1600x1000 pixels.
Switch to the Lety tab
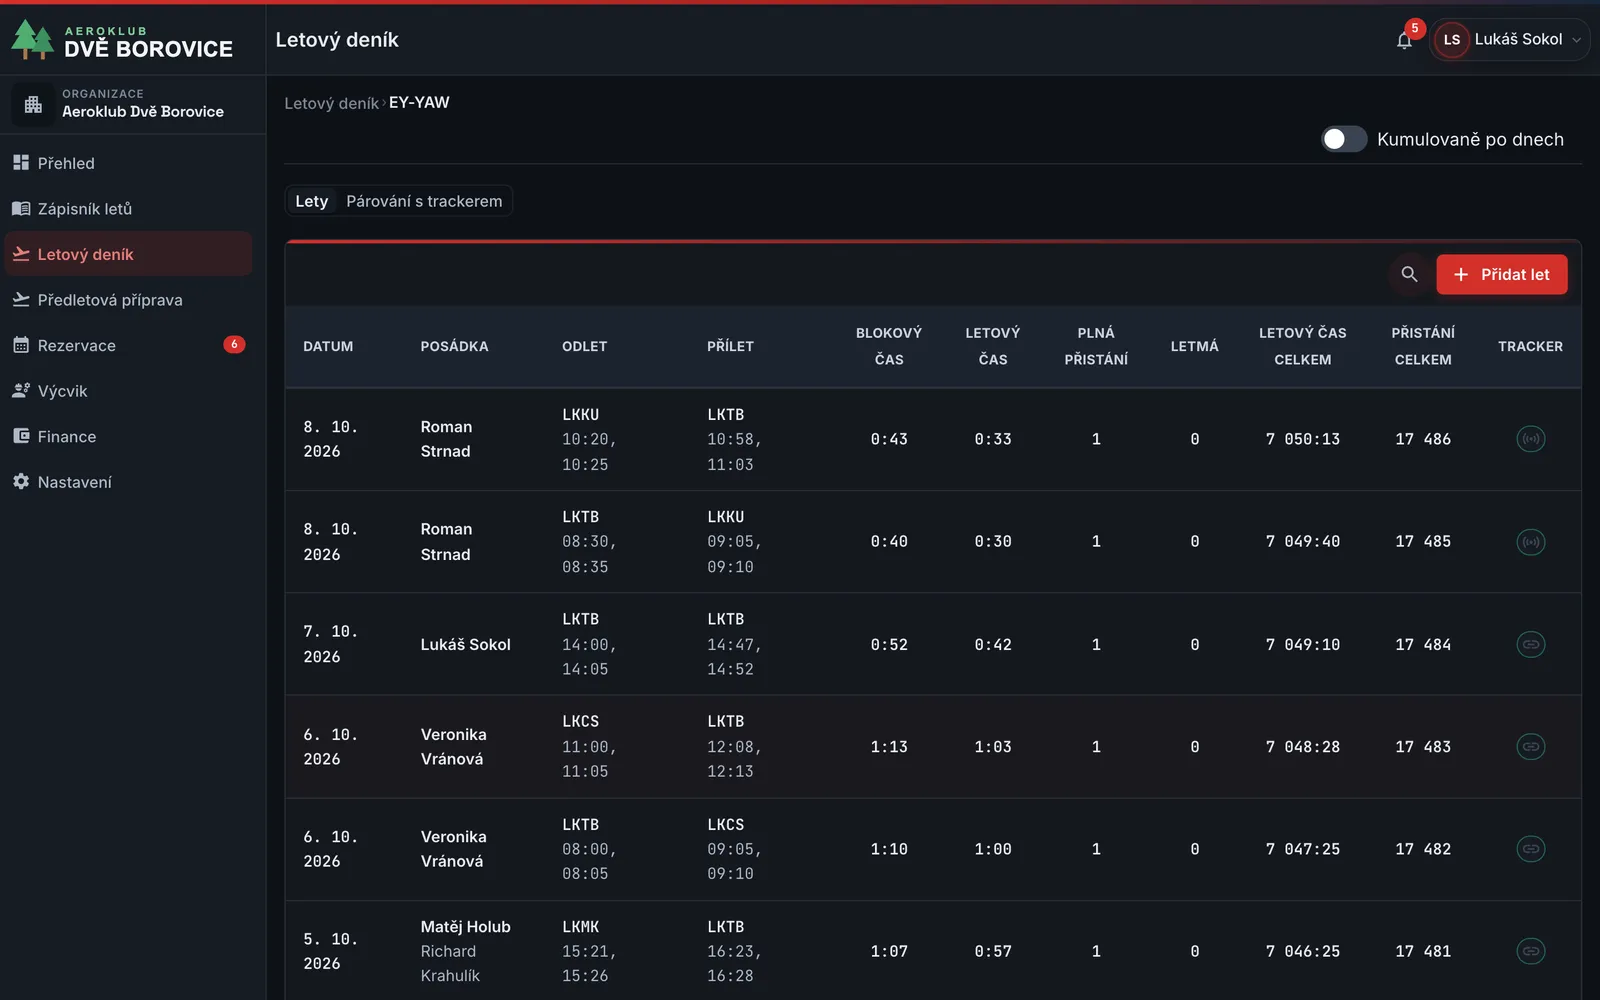pos(311,201)
